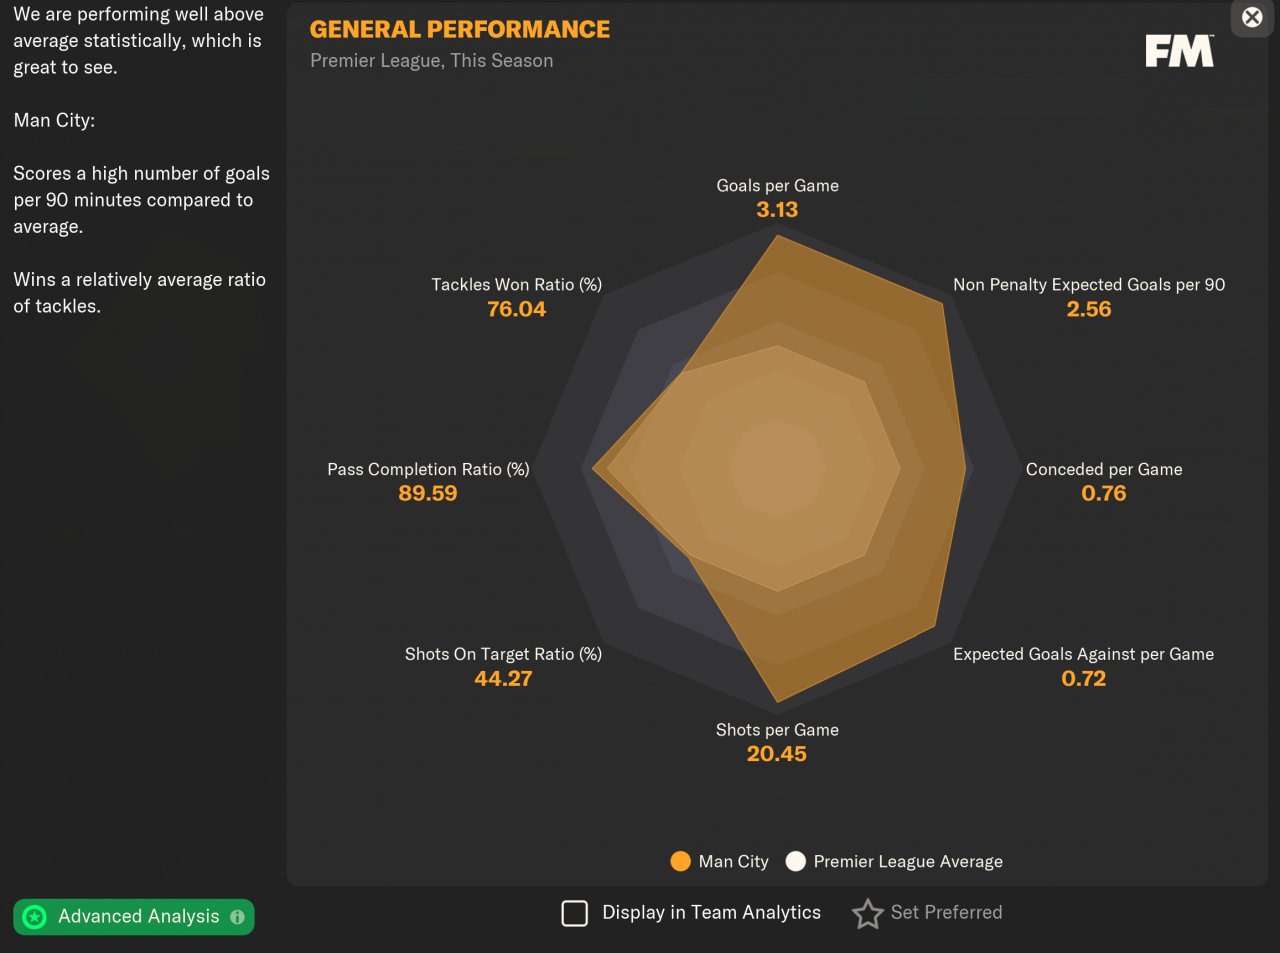This screenshot has width=1280, height=953.
Task: Click the white Premier League Average legend dot
Action: (796, 861)
